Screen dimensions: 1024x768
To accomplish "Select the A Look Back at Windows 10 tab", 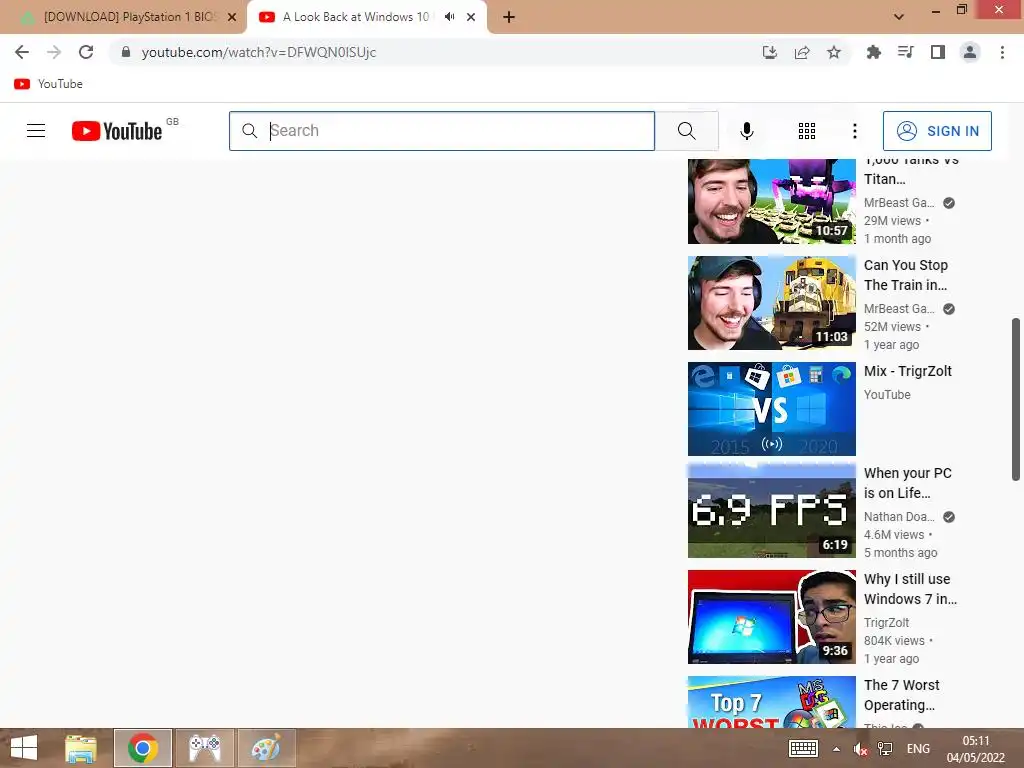I will pos(356,17).
